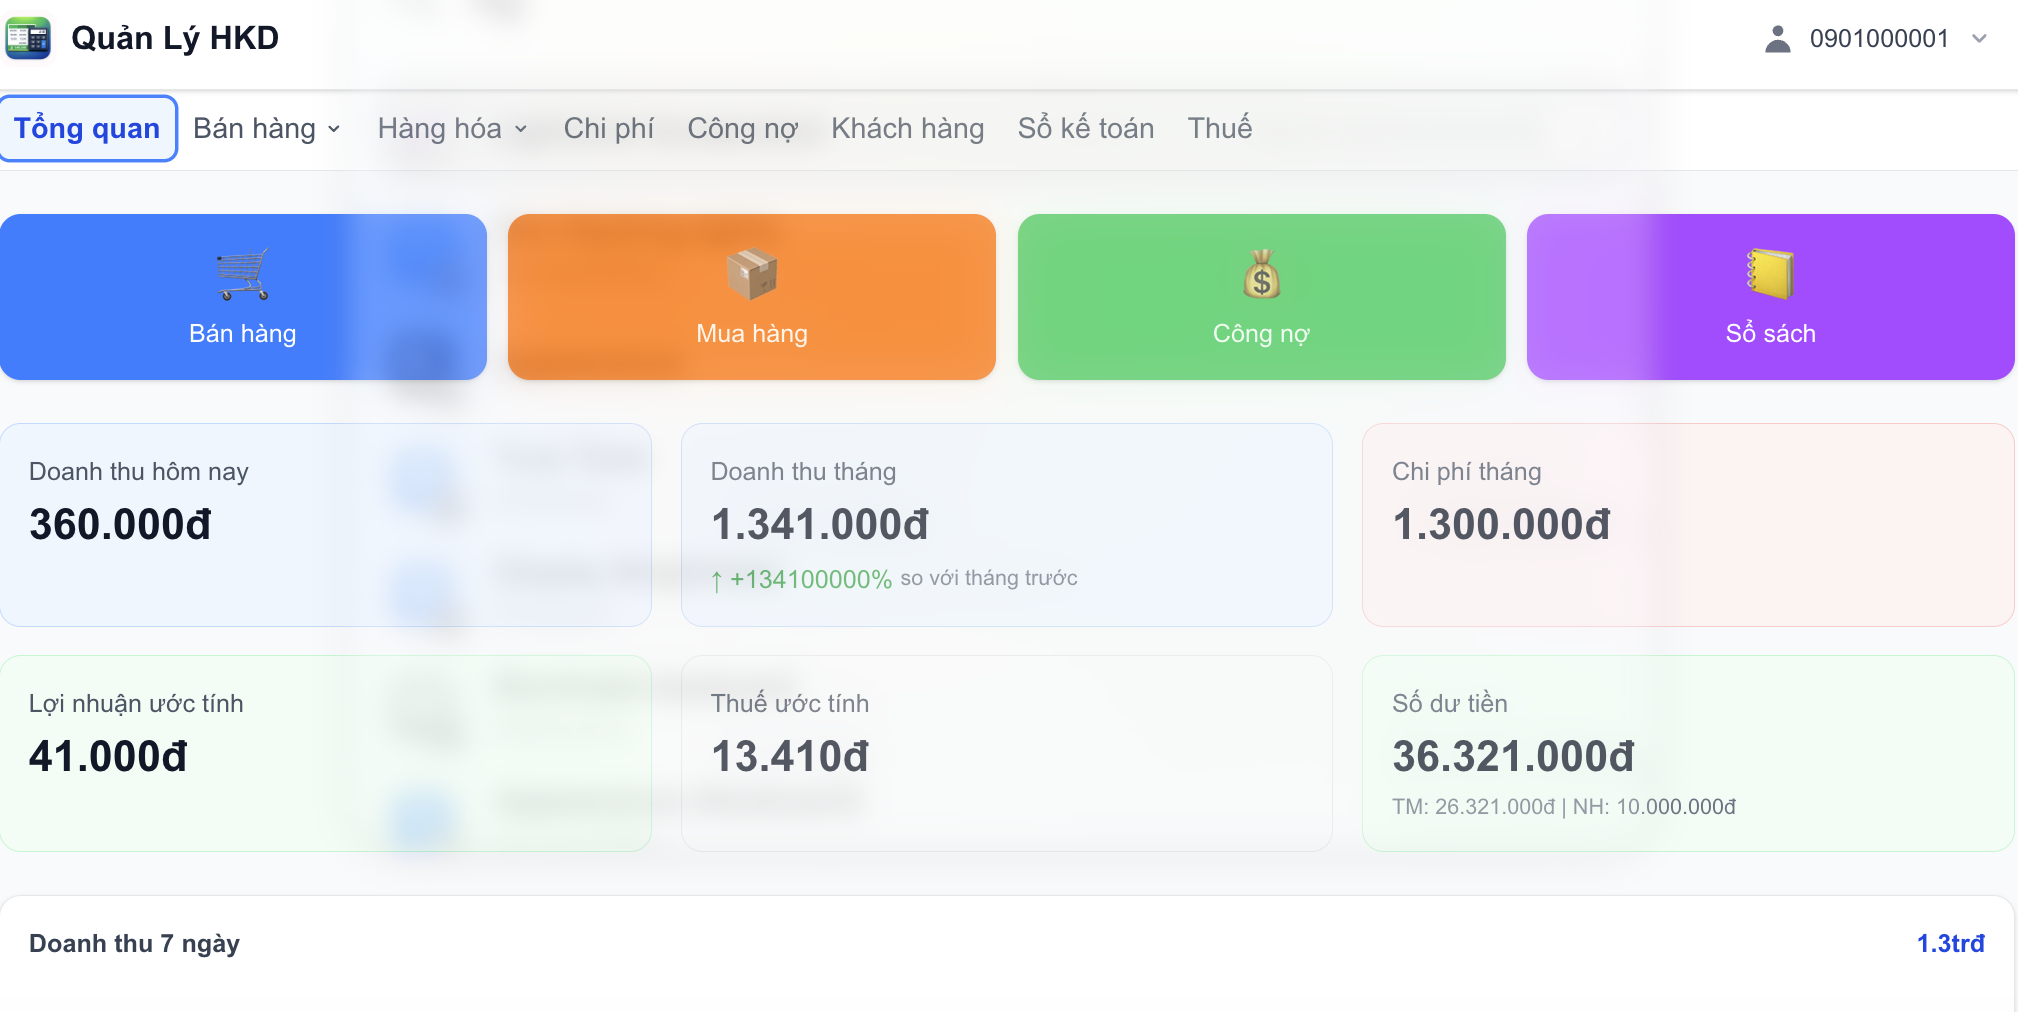The height and width of the screenshot is (1012, 2018).
Task: Select the Doanh thu tháng card
Action: coord(1006,525)
